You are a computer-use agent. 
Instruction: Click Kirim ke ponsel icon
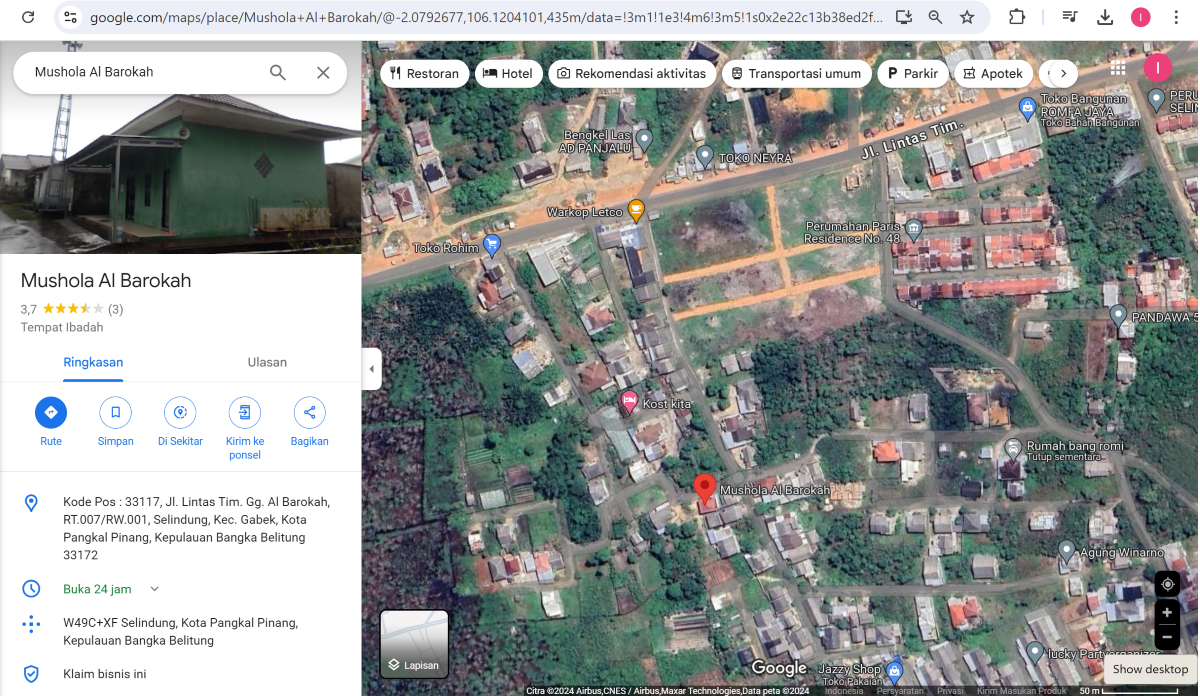click(244, 412)
